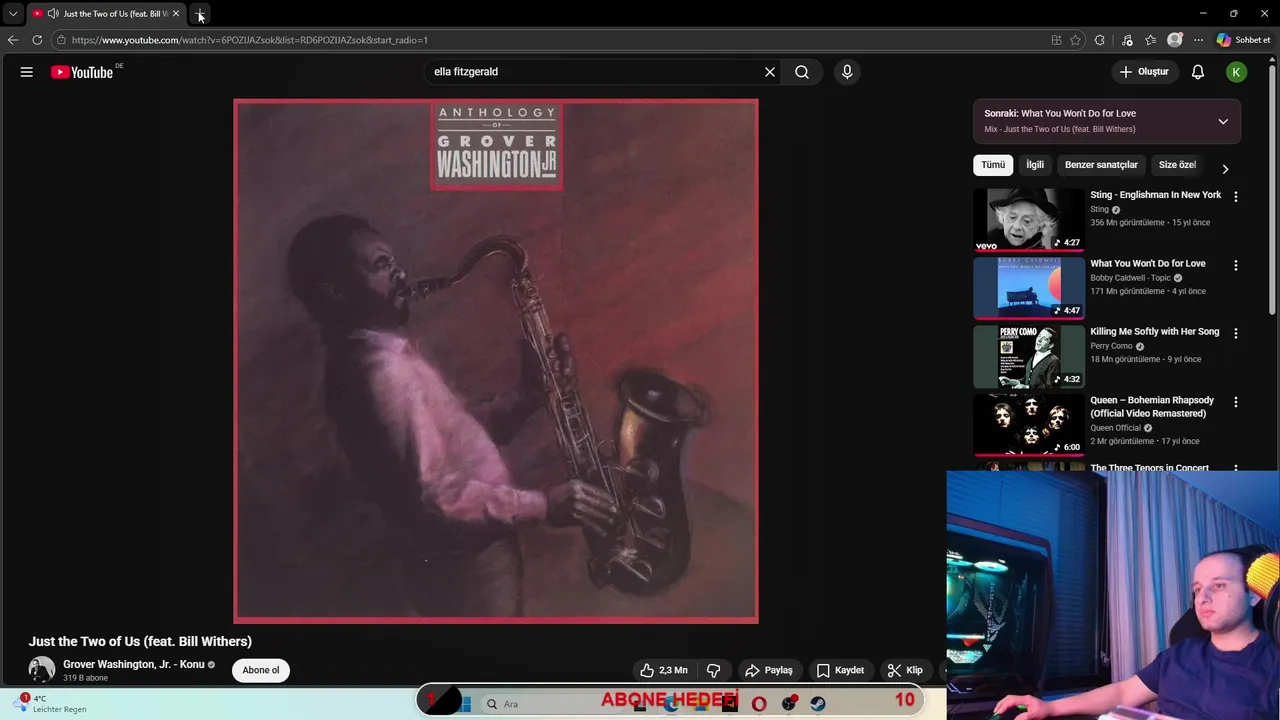Open options for What You Won't Do for Love
The height and width of the screenshot is (720, 1280).
coord(1236,266)
